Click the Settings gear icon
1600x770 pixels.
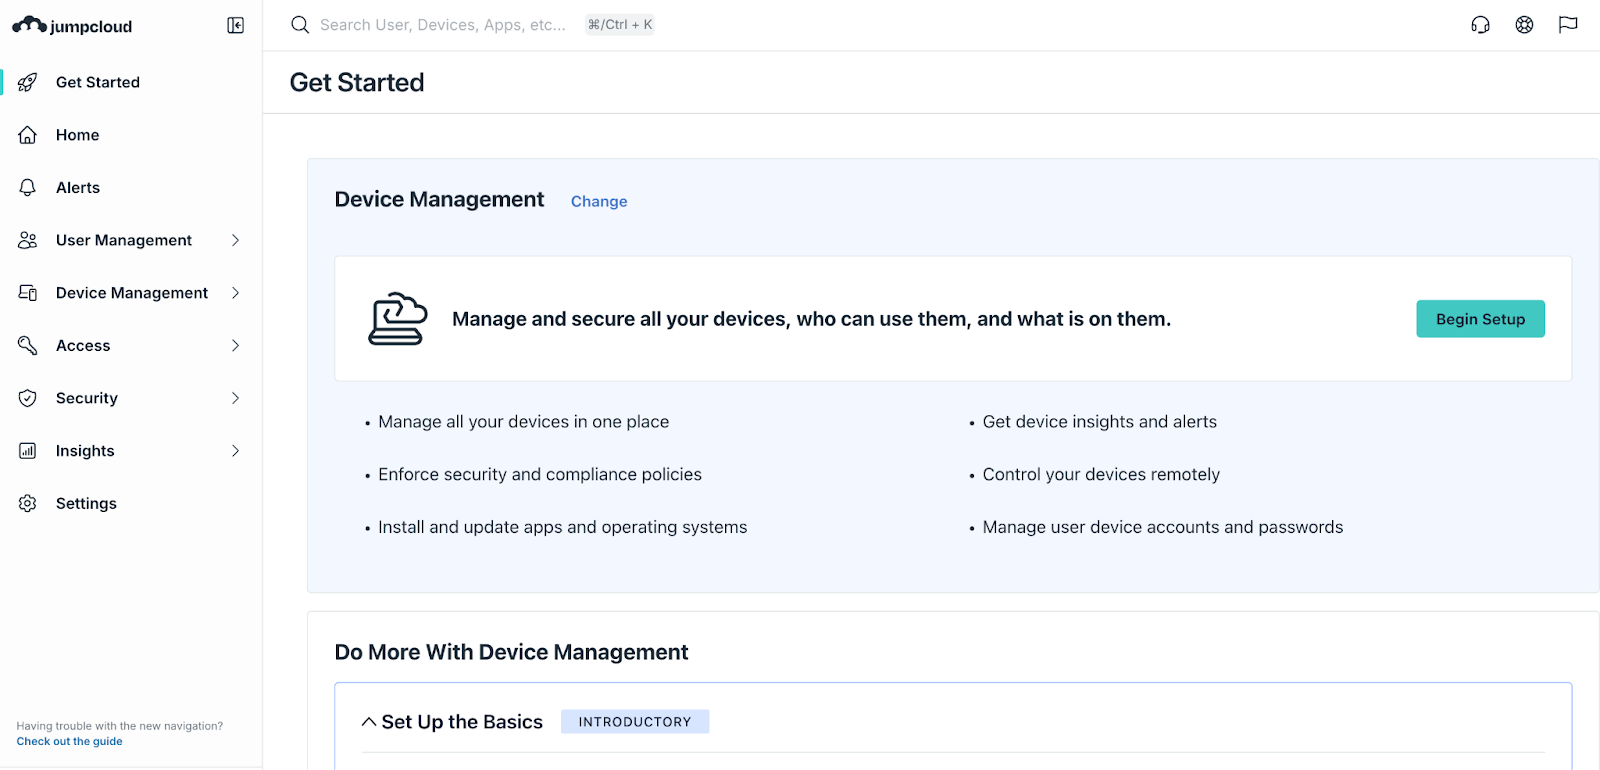pyautogui.click(x=28, y=504)
